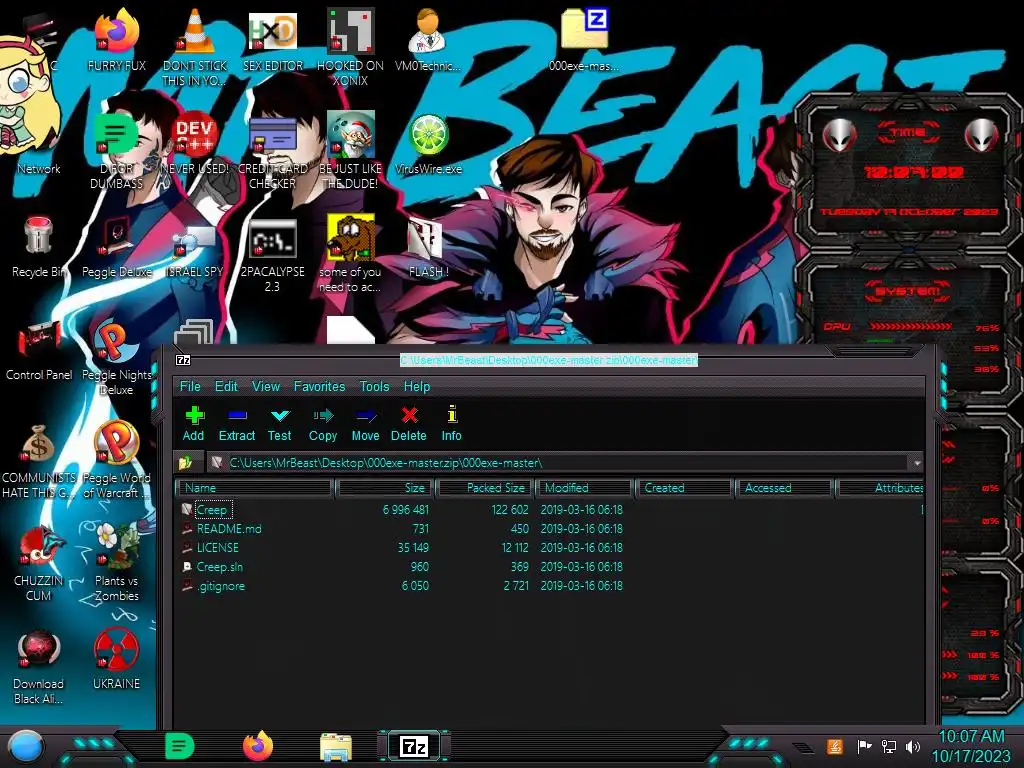This screenshot has height=768, width=1024.
Task: Open the HxD editor desktop icon
Action: pos(272,40)
